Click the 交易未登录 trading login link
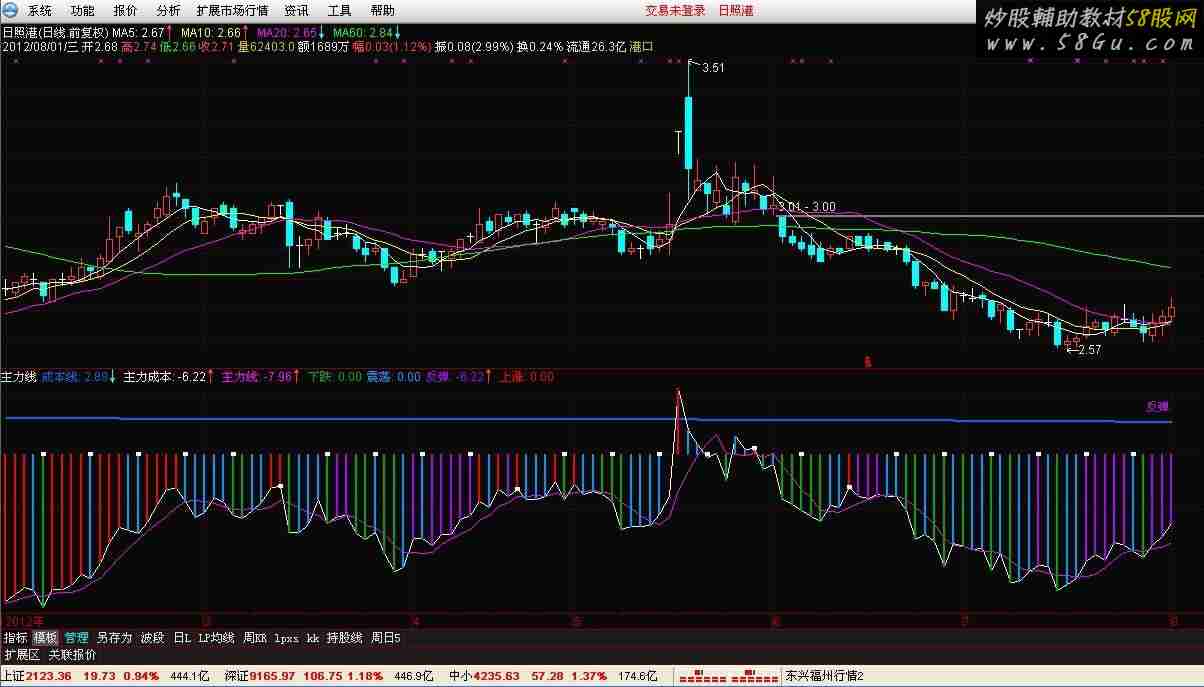The width and height of the screenshot is (1204, 687). (x=672, y=10)
